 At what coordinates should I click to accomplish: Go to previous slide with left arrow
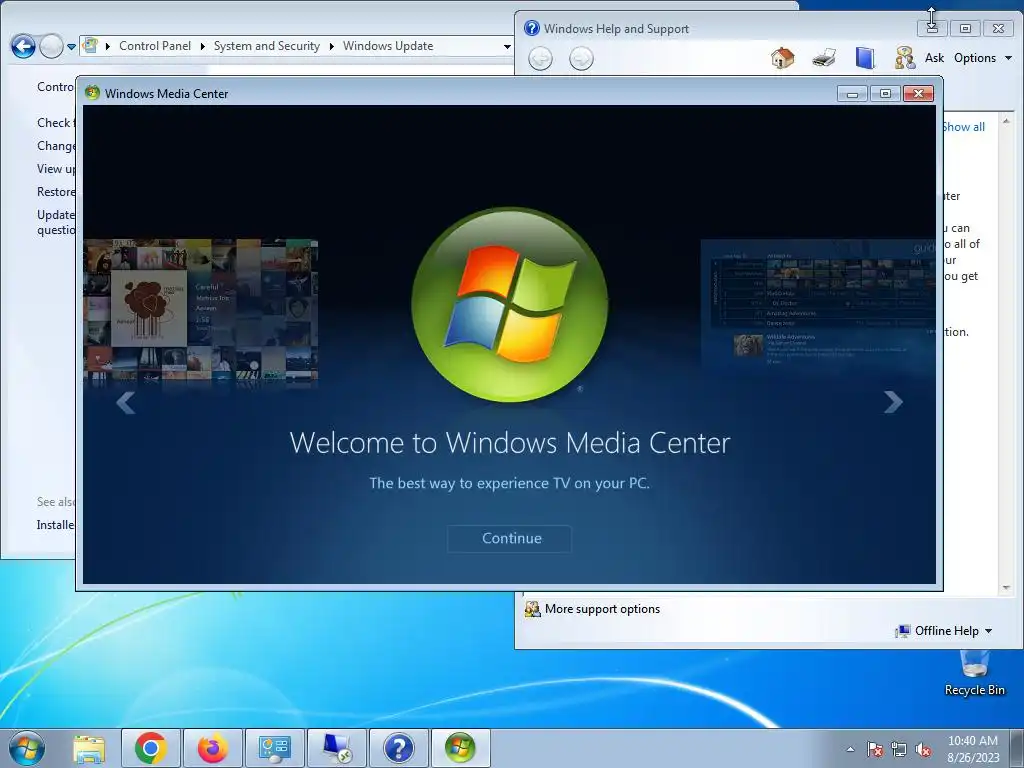125,402
